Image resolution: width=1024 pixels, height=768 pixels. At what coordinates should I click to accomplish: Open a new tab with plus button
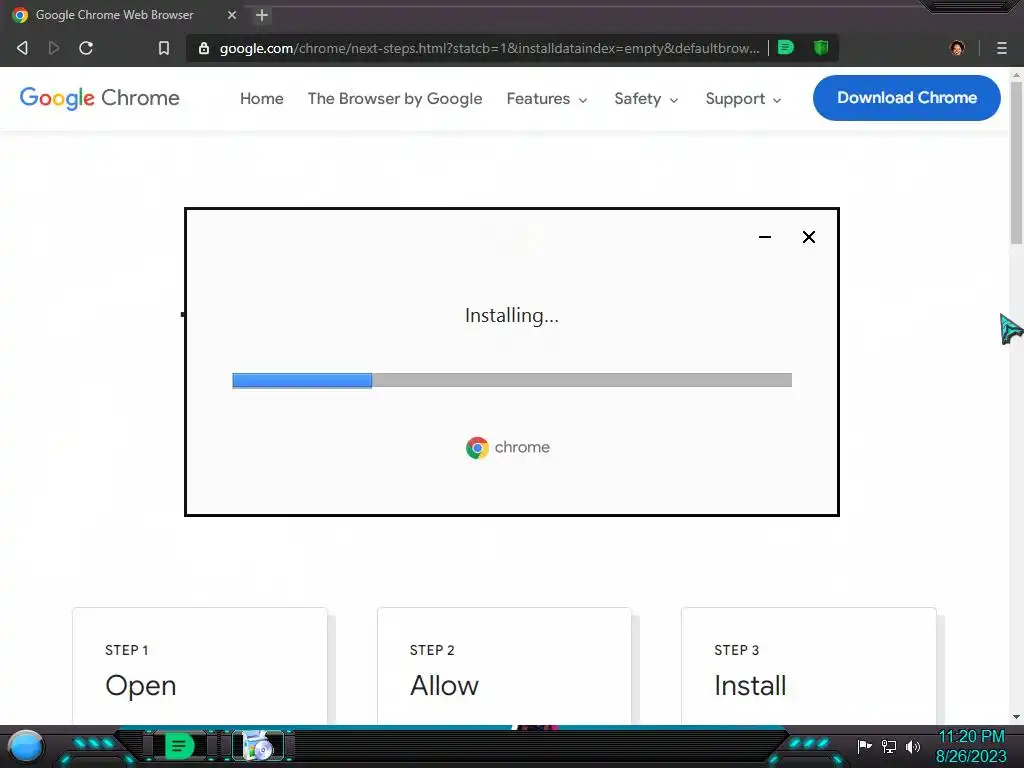pos(262,15)
